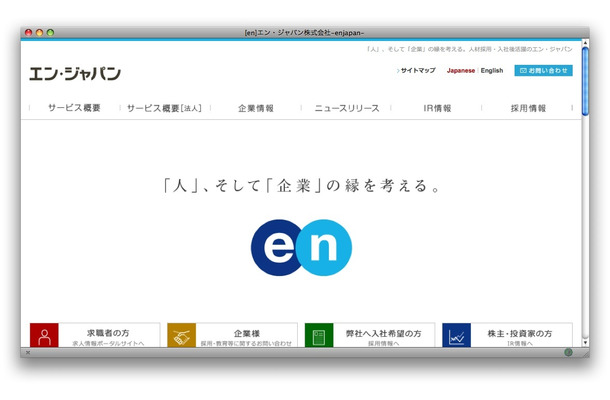Open the サイトマップ link
The height and width of the screenshot is (400, 610).
pyautogui.click(x=416, y=70)
